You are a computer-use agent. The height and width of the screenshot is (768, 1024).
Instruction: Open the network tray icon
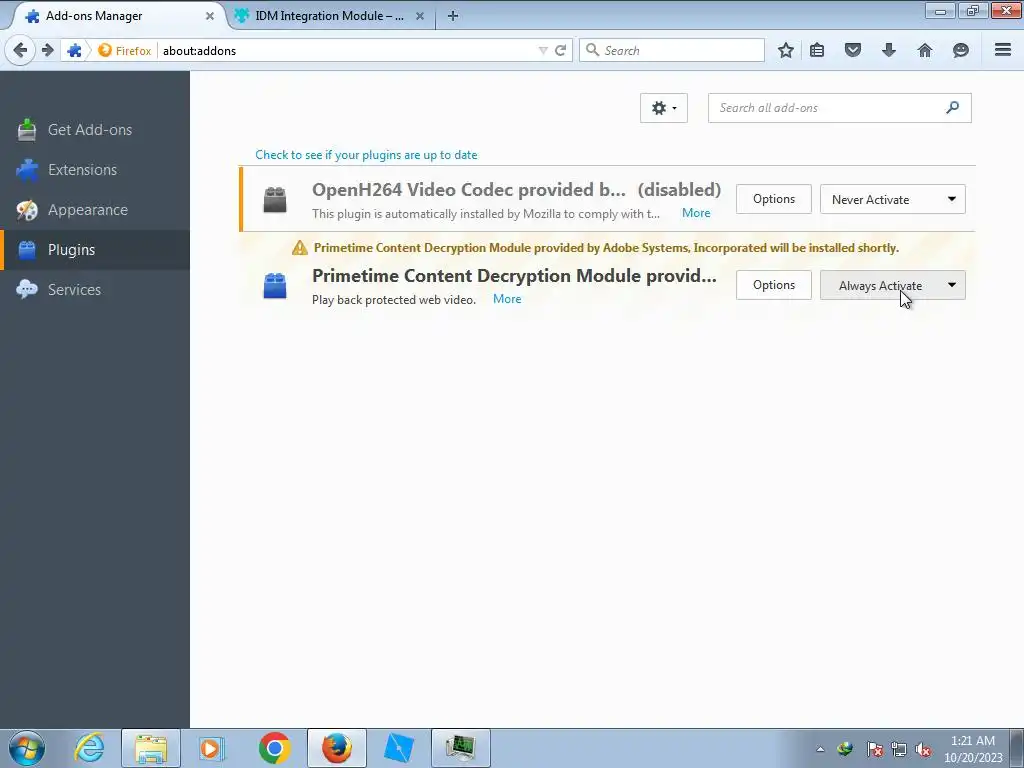(x=899, y=749)
